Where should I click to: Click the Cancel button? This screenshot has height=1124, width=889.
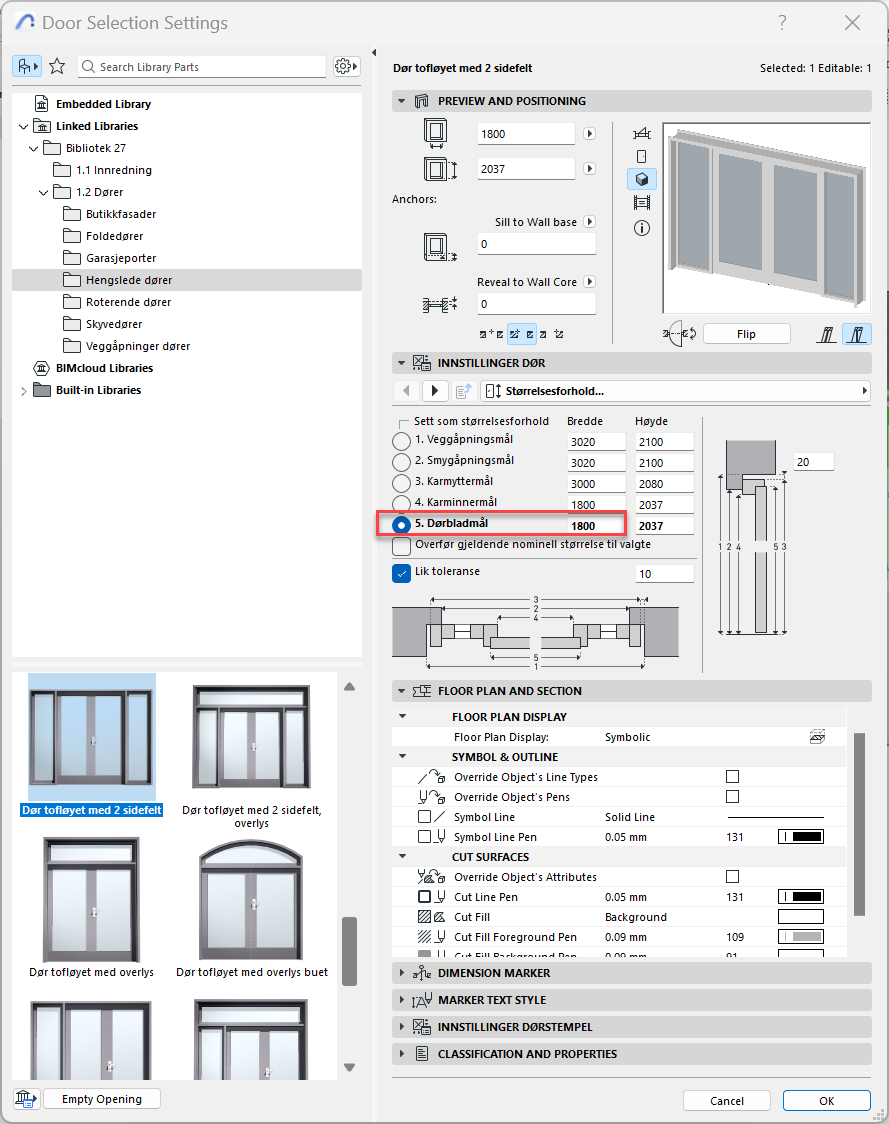727,1100
